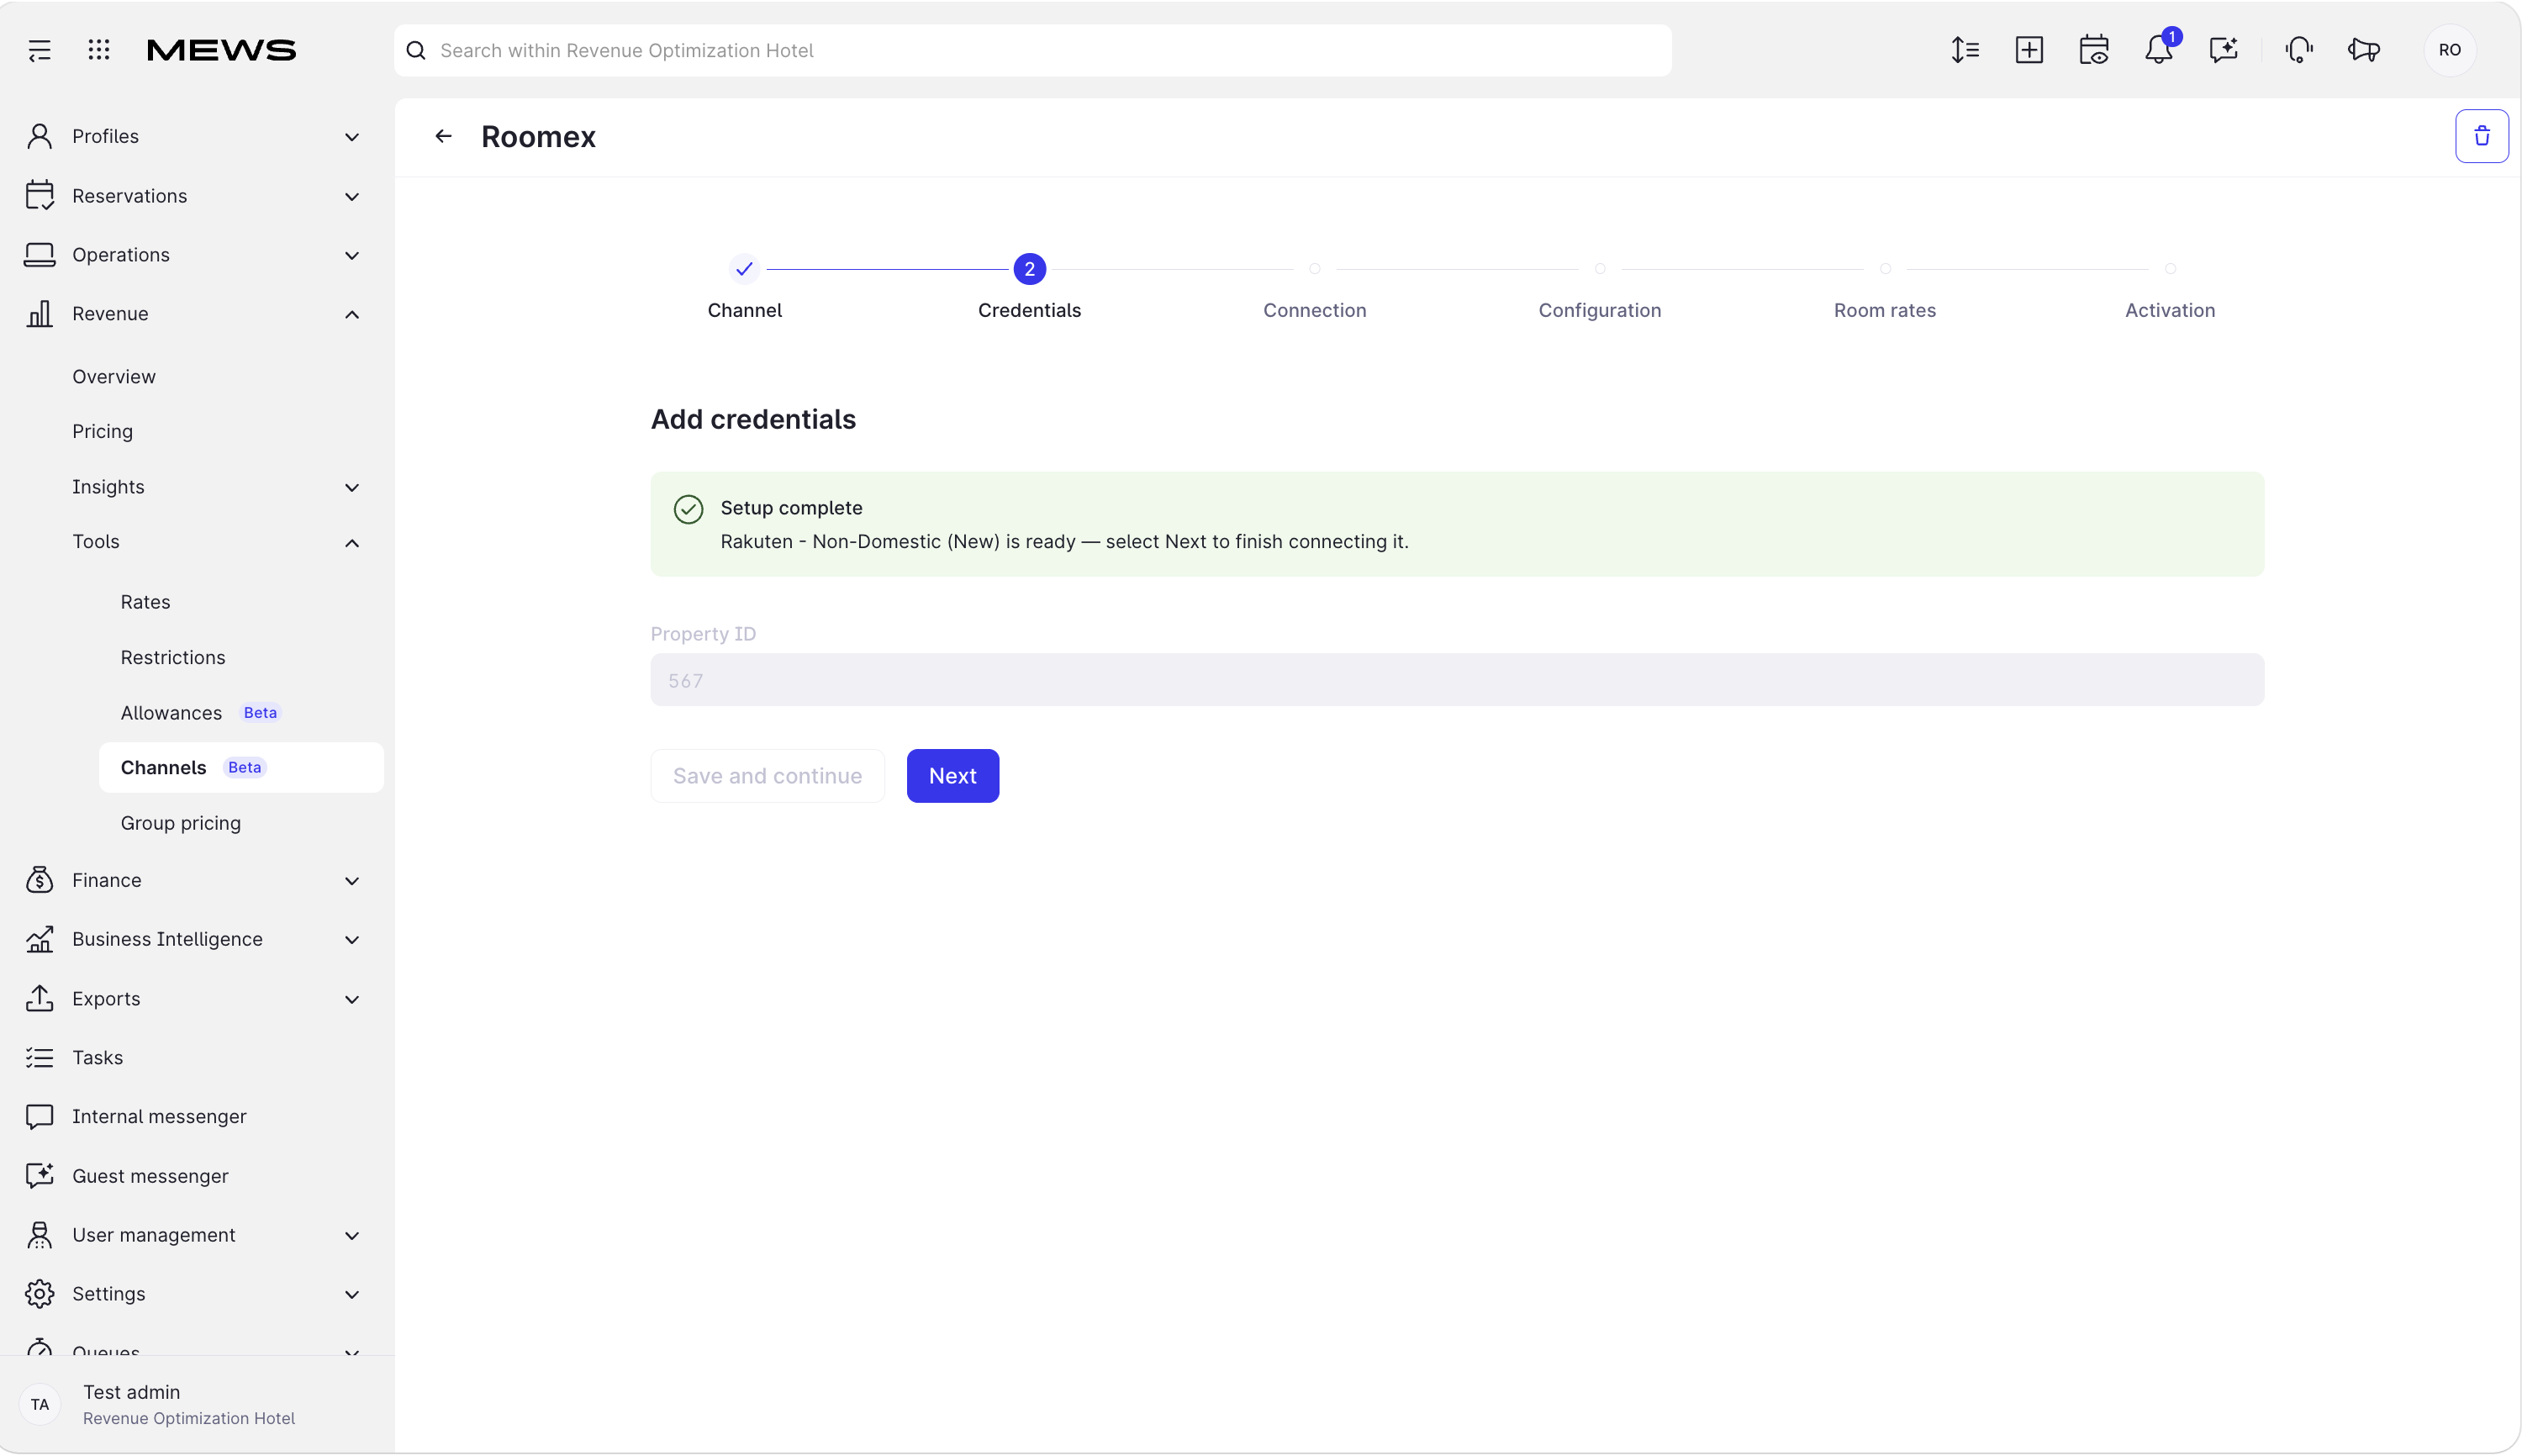The image size is (2522, 1456).
Task: Open Group pricing item
Action: (x=180, y=822)
